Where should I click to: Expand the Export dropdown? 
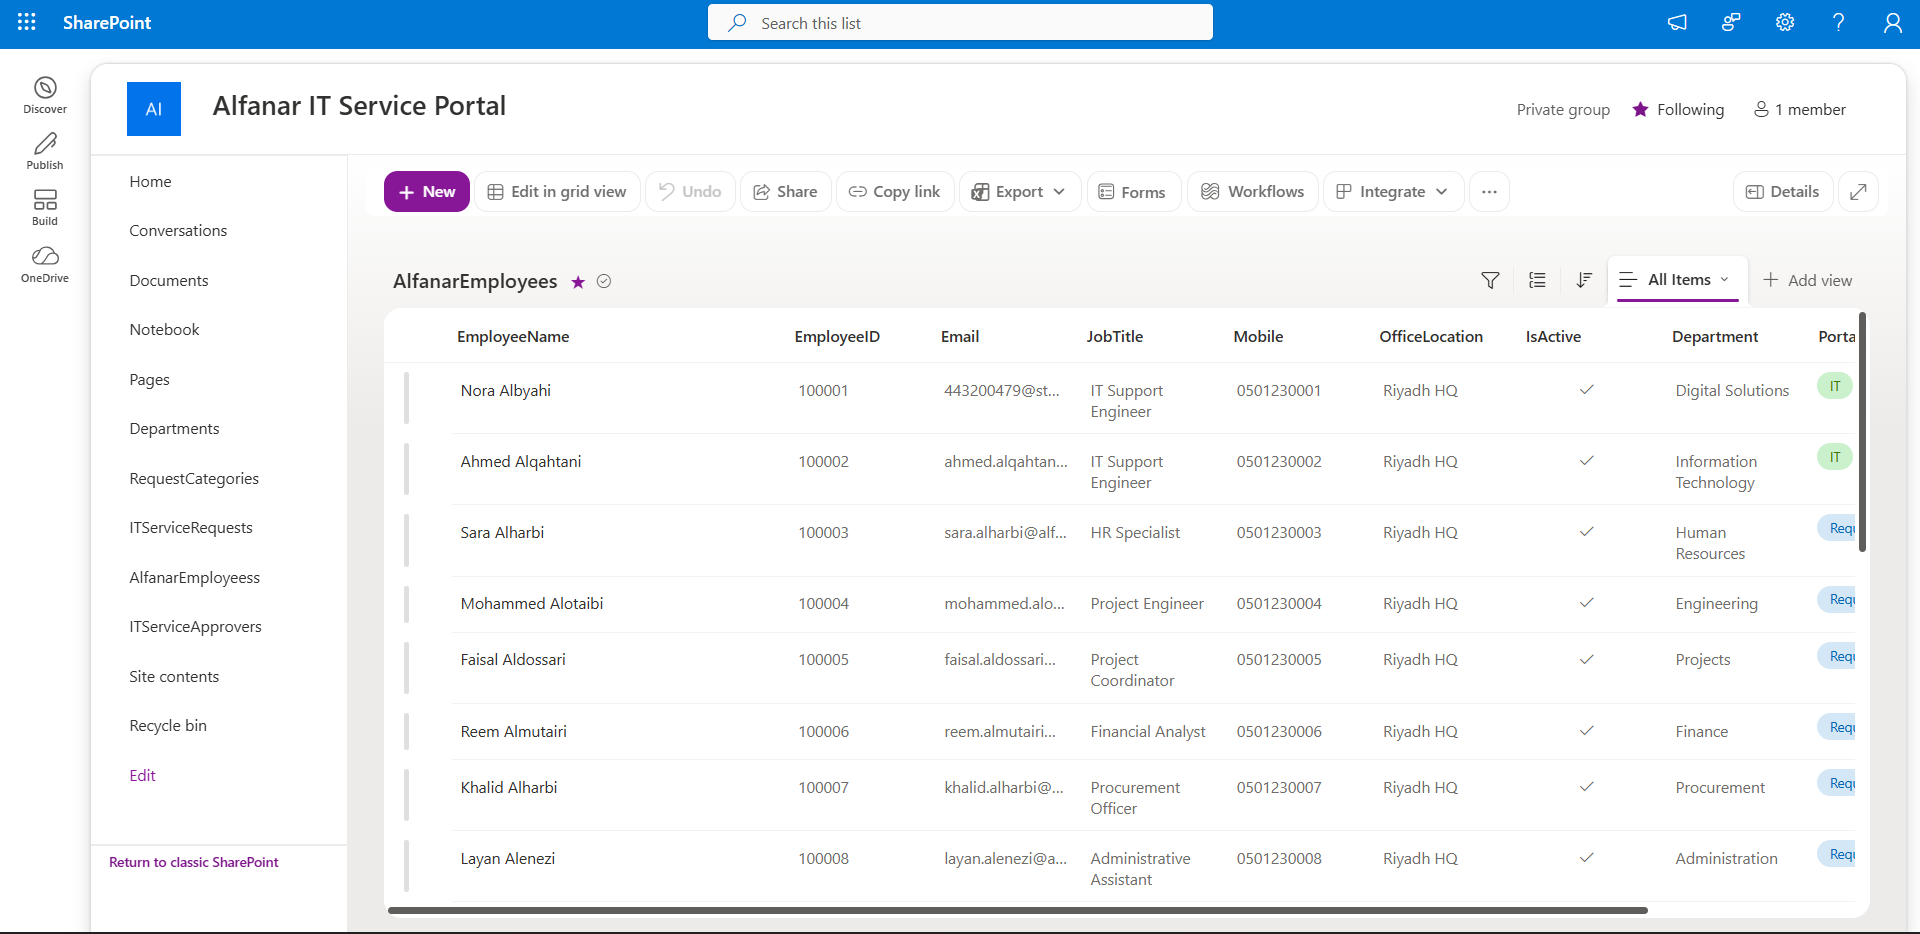click(1019, 191)
